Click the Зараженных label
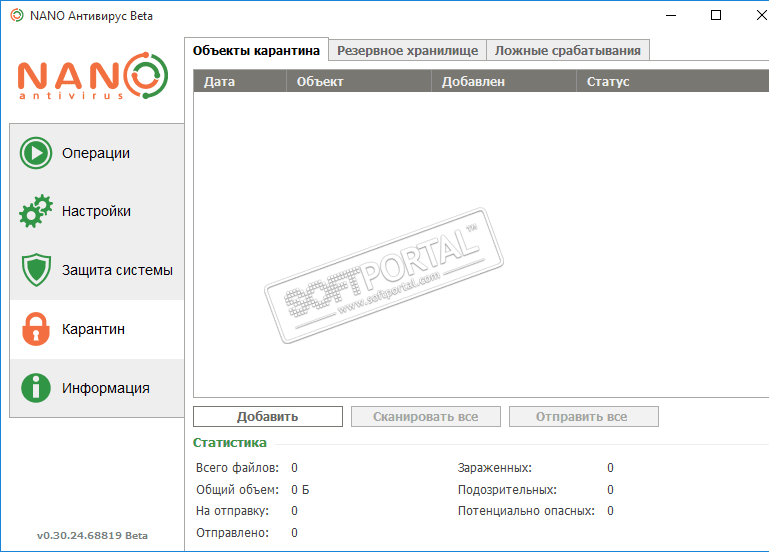The height and width of the screenshot is (552, 769). pyautogui.click(x=495, y=468)
